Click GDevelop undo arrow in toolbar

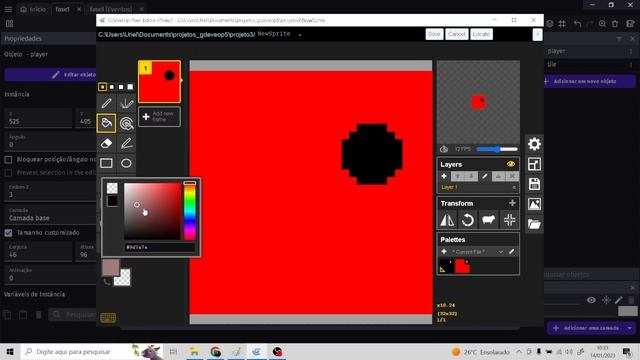click(577, 24)
